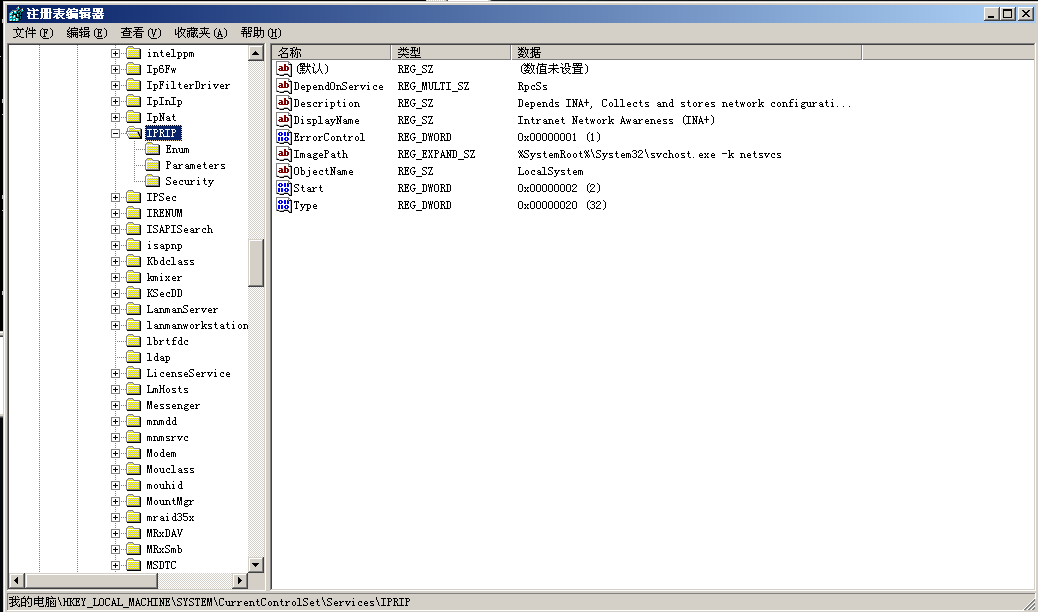
Task: Open the 收藏夹 menu
Action: pyautogui.click(x=200, y=33)
